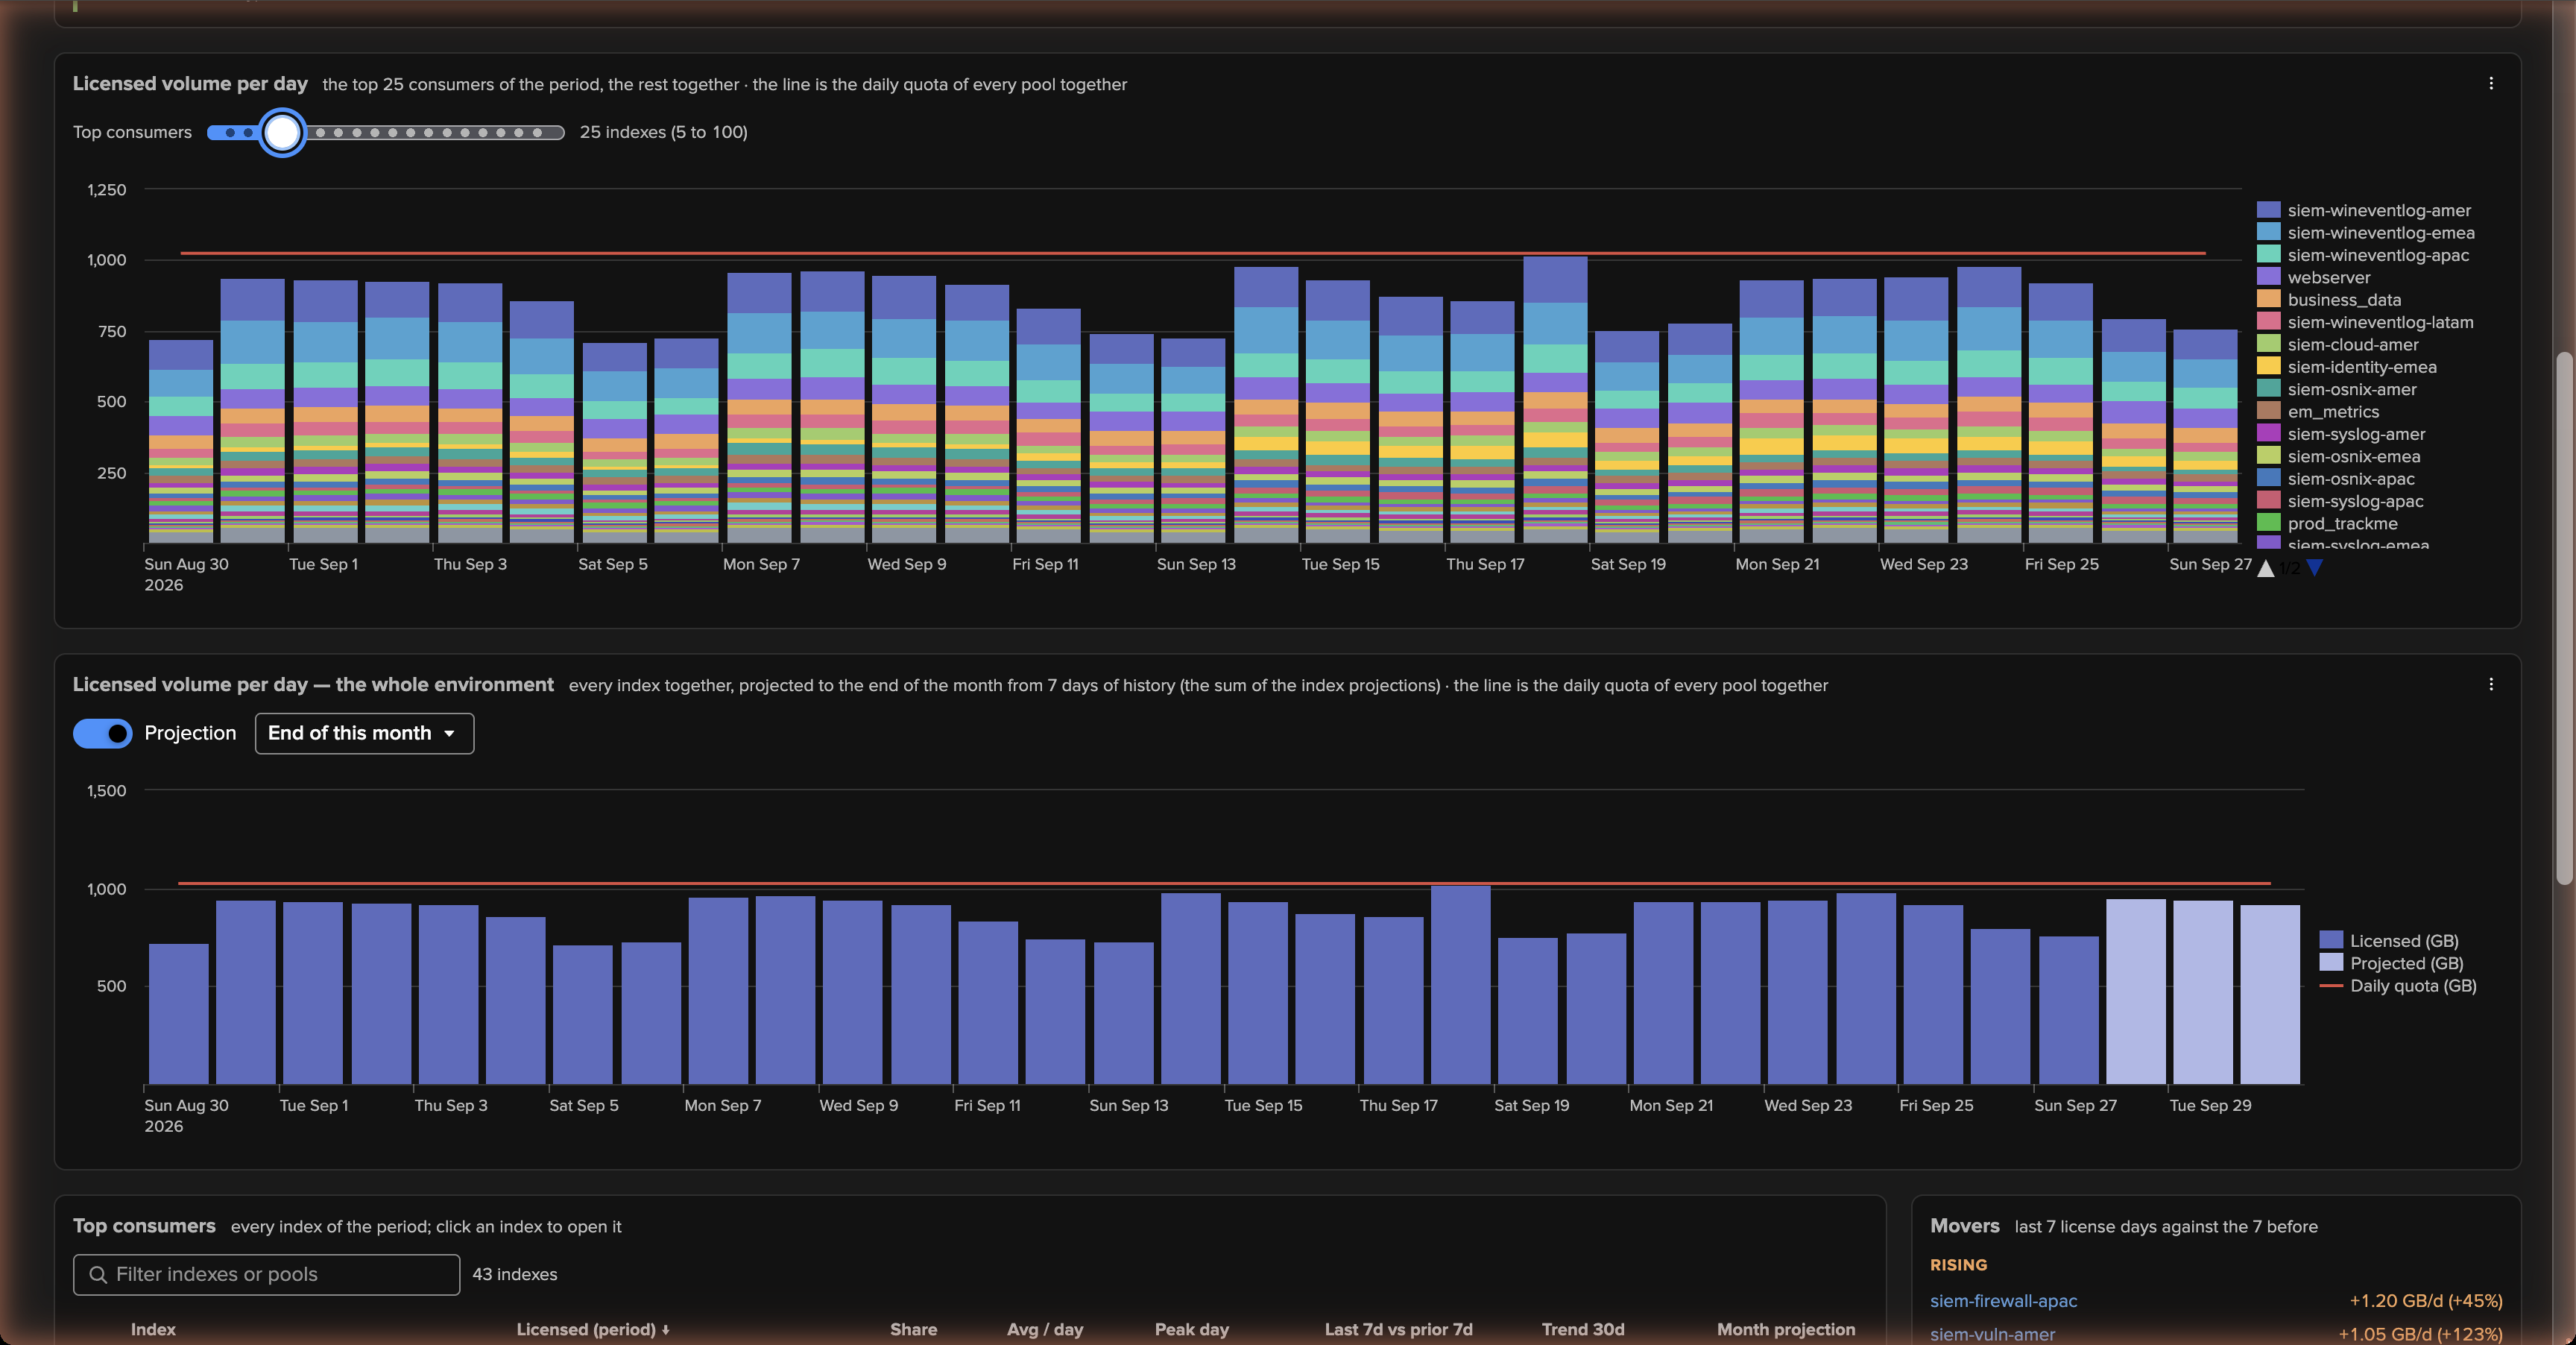Sort by the Month projection column
The image size is (2576, 1345).
click(1786, 1330)
